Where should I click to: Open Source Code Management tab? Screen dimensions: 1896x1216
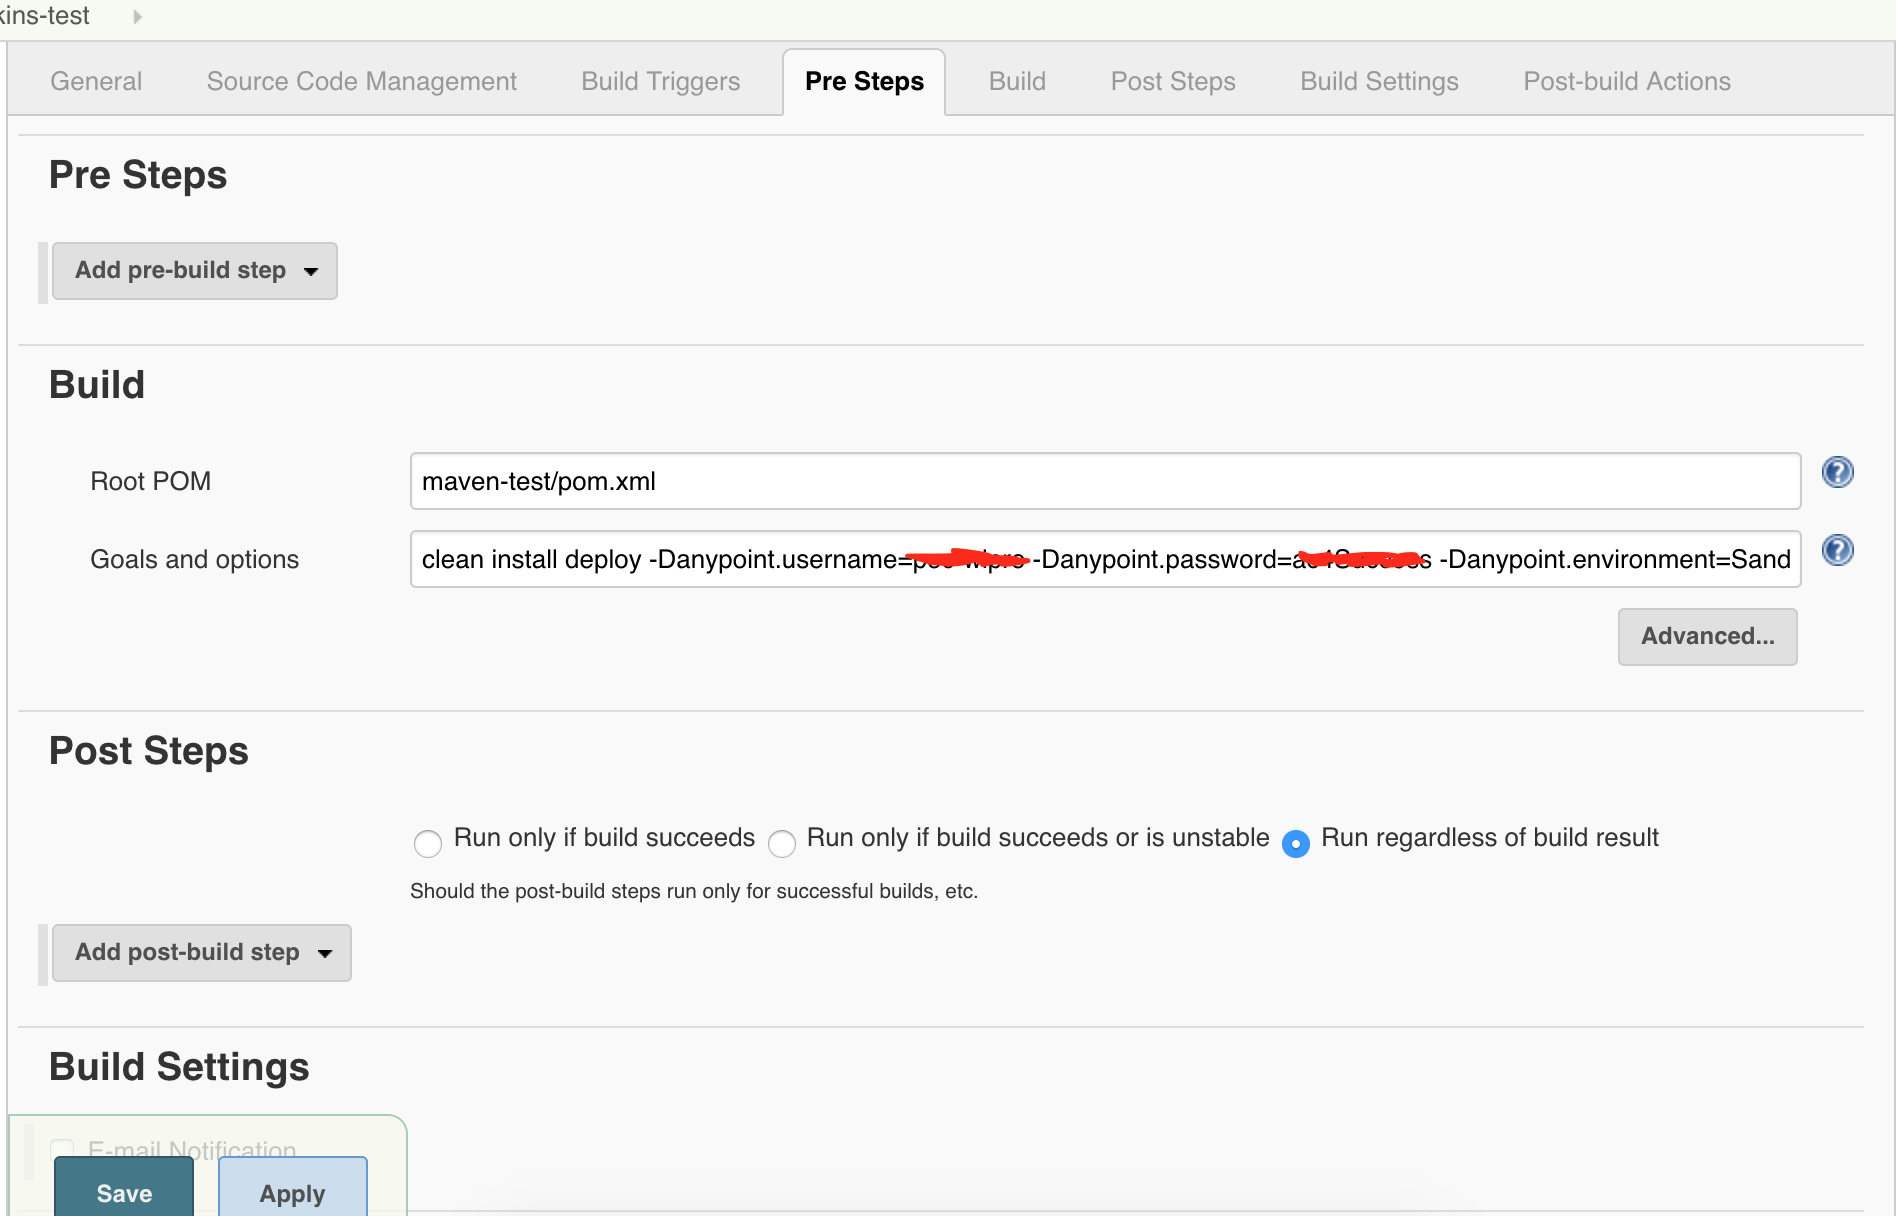pyautogui.click(x=361, y=81)
